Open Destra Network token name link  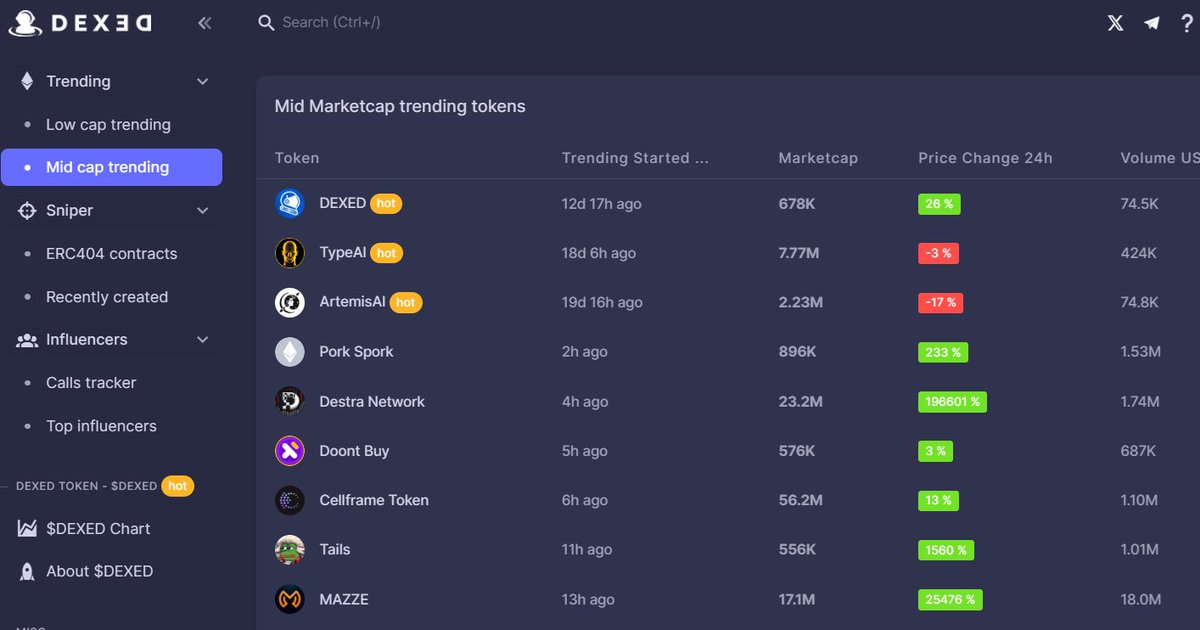(372, 401)
